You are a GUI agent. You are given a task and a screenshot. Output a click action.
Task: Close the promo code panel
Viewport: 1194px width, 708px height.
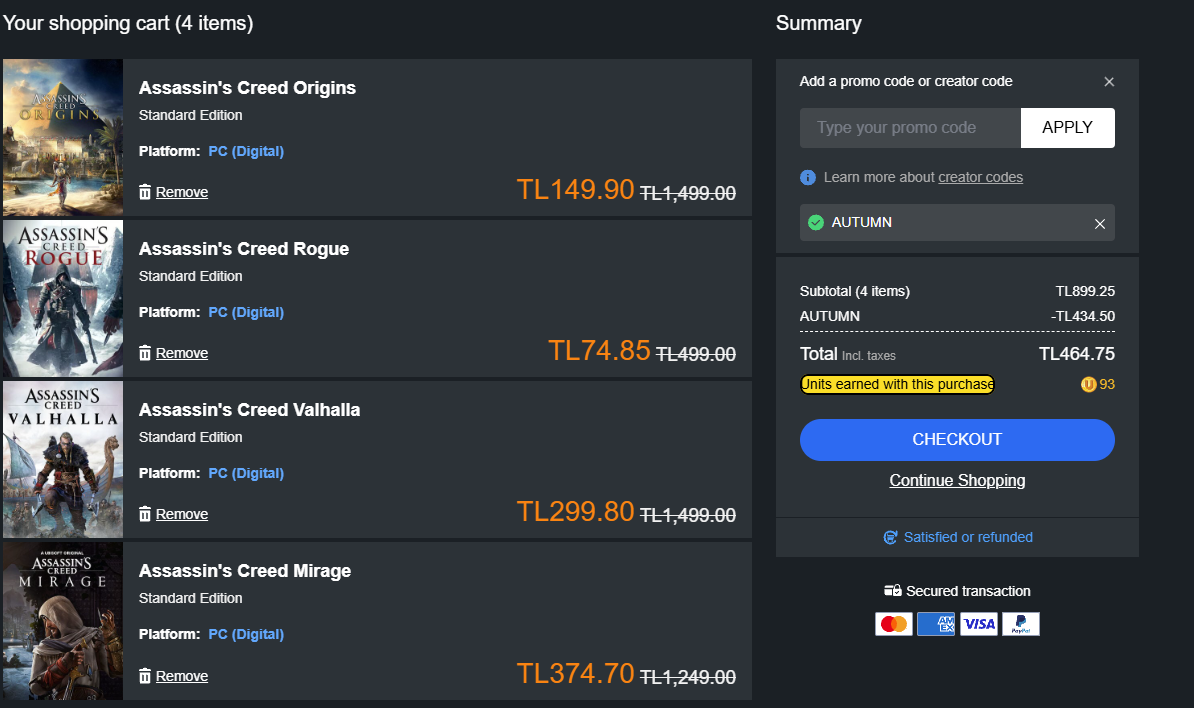[x=1109, y=82]
